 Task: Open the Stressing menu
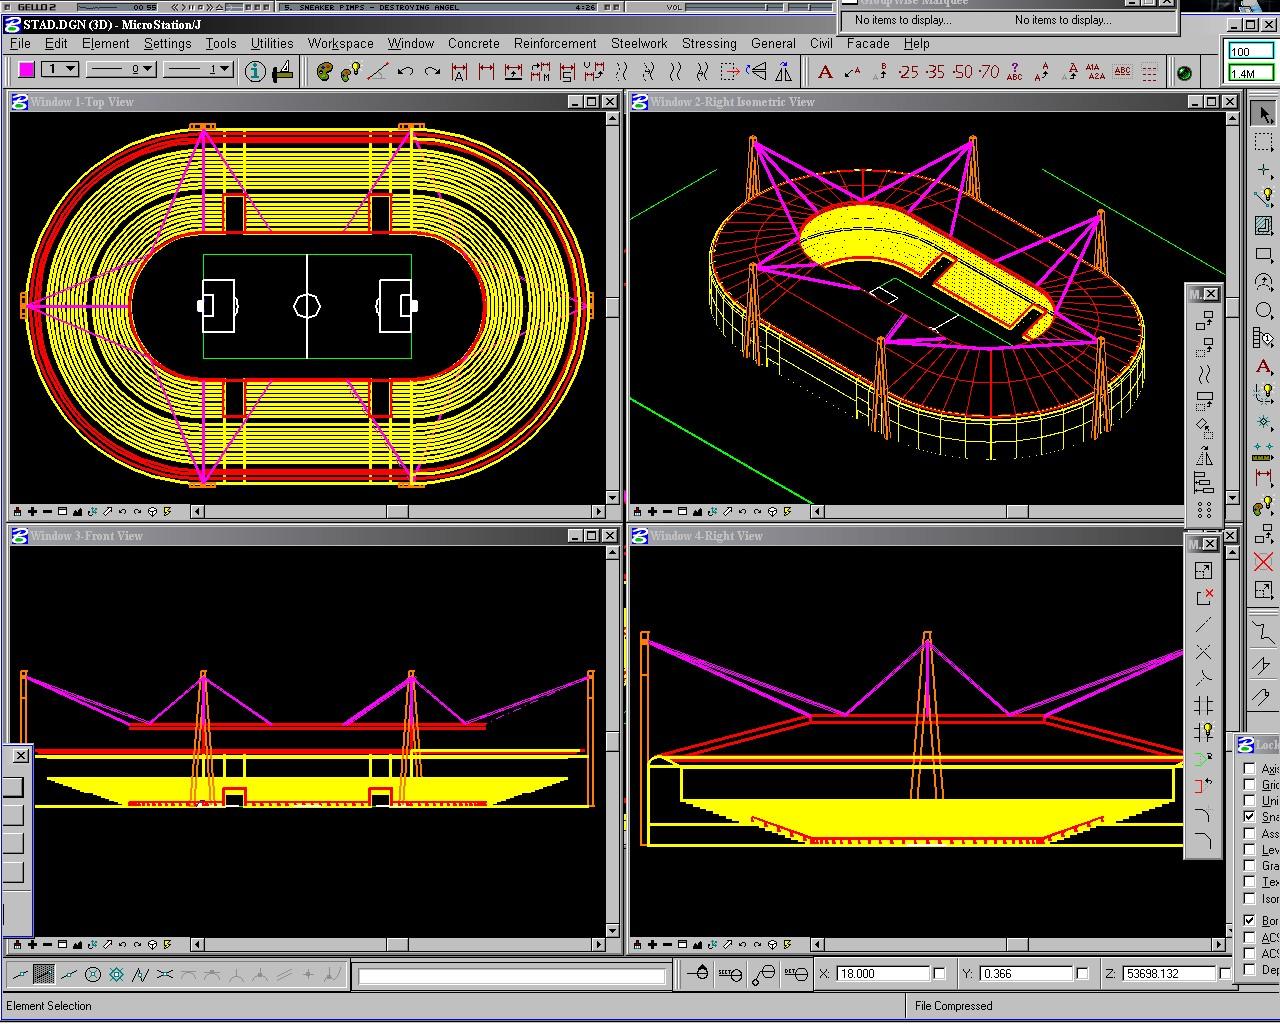(x=709, y=43)
